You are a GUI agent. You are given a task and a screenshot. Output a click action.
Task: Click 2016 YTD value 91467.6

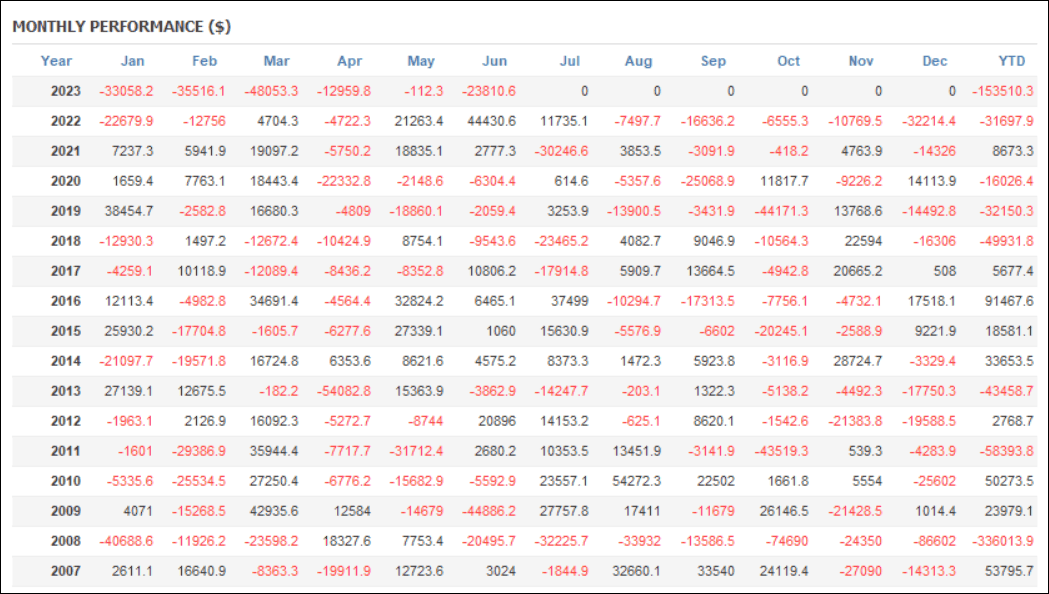tap(1009, 301)
